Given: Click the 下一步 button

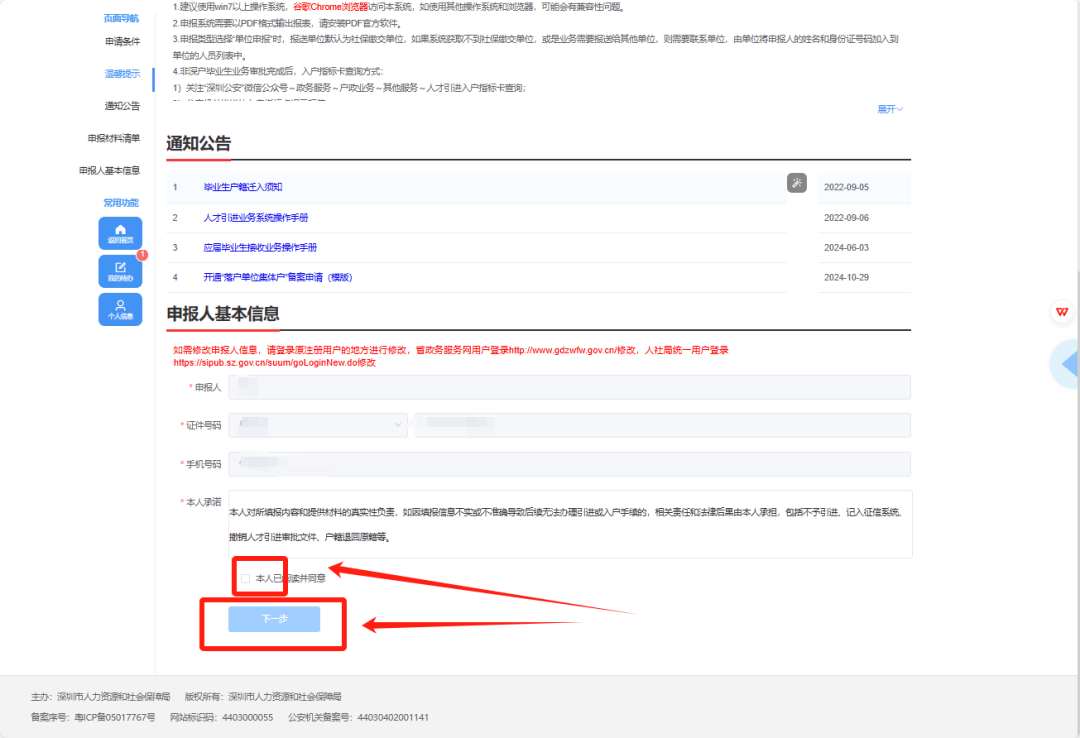Looking at the screenshot, I should (x=274, y=619).
